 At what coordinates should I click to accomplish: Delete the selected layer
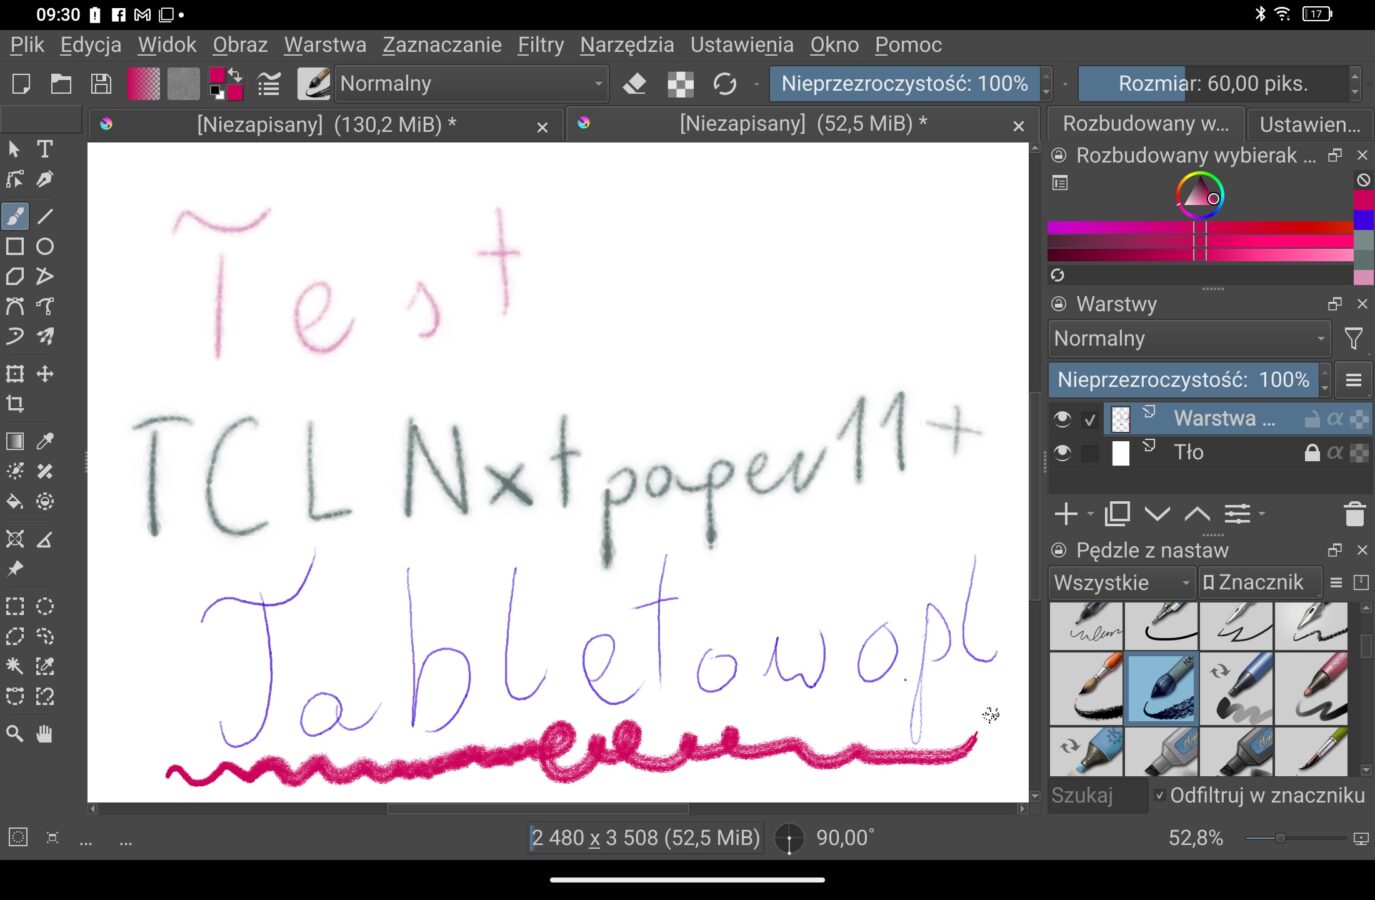point(1355,514)
